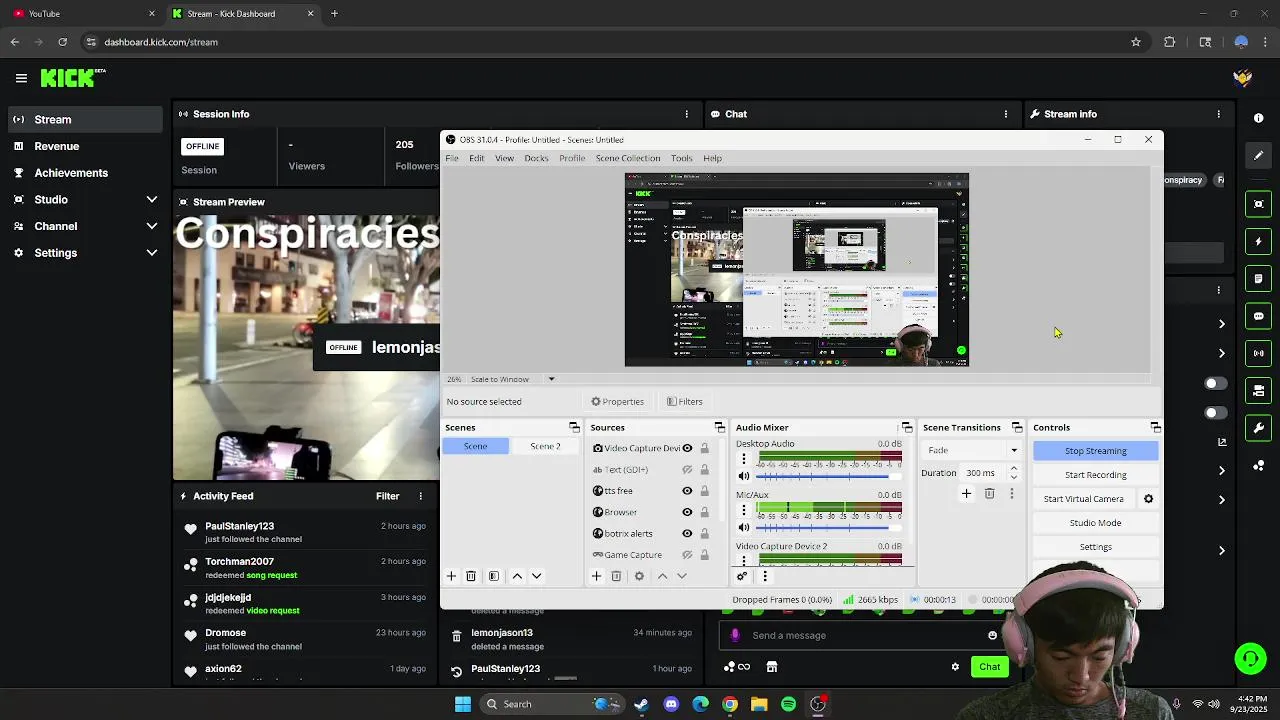Open scene filters icon in Scenes dock

click(493, 576)
